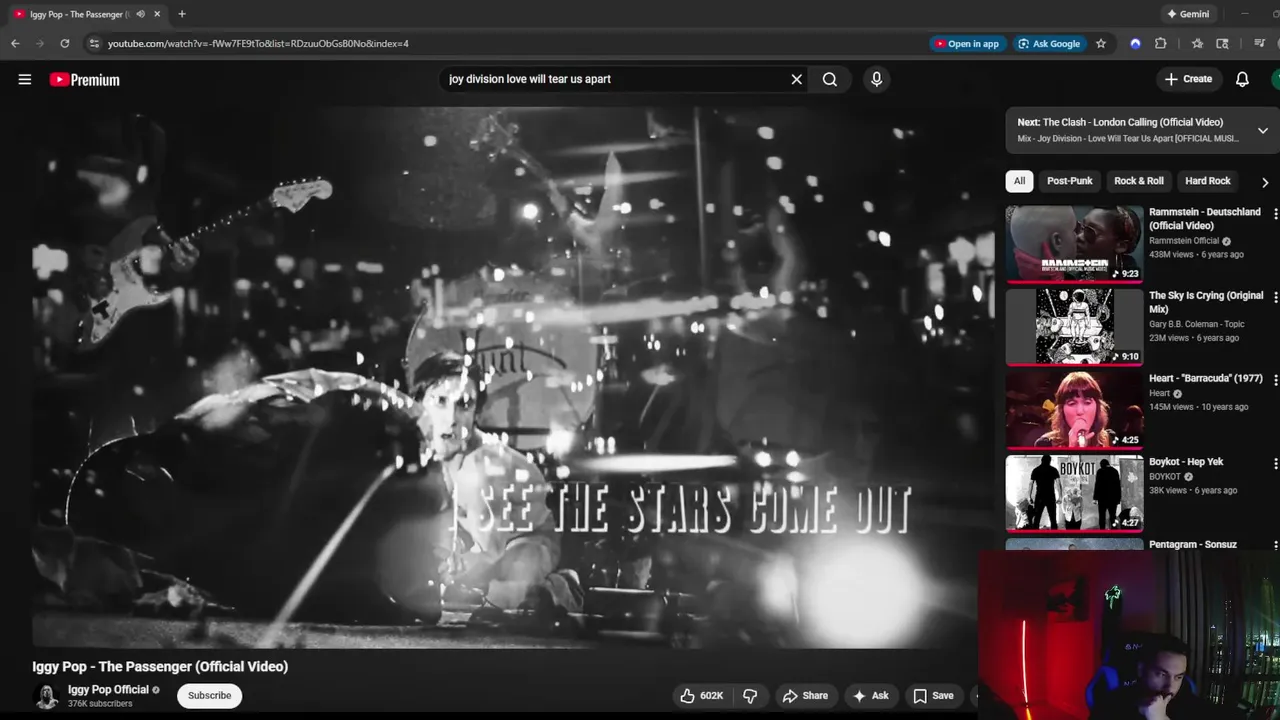Open the Heart Barracuda thumbnail
Viewport: 1280px width, 720px height.
pyautogui.click(x=1074, y=410)
